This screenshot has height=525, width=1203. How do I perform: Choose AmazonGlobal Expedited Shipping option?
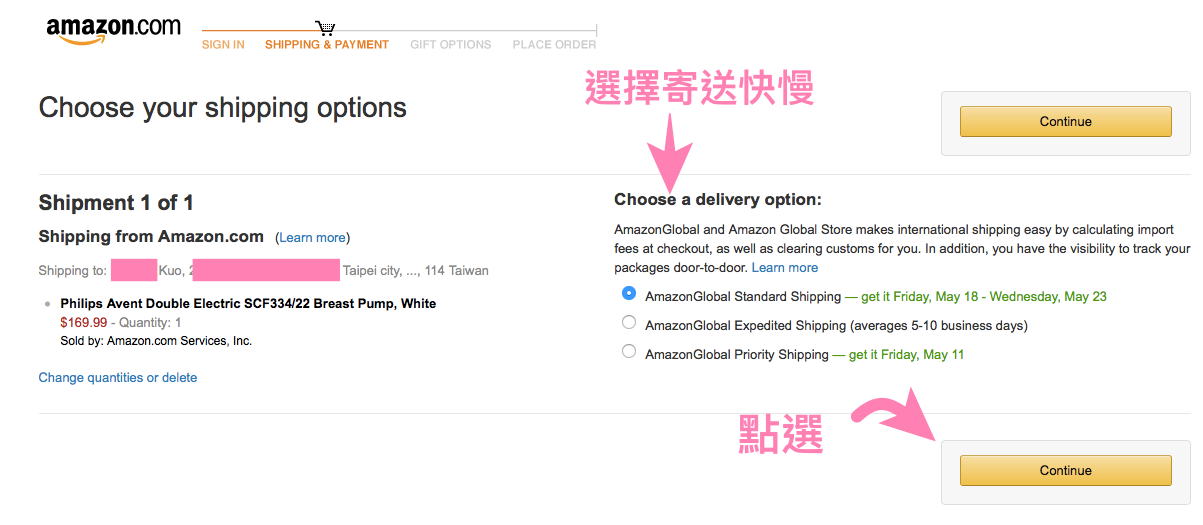pos(629,323)
